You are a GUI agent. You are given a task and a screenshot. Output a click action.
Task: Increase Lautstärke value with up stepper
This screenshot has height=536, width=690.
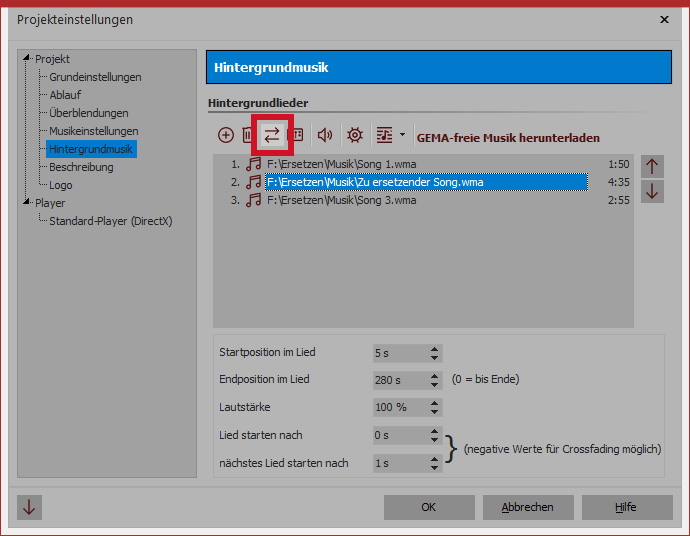[x=434, y=403]
